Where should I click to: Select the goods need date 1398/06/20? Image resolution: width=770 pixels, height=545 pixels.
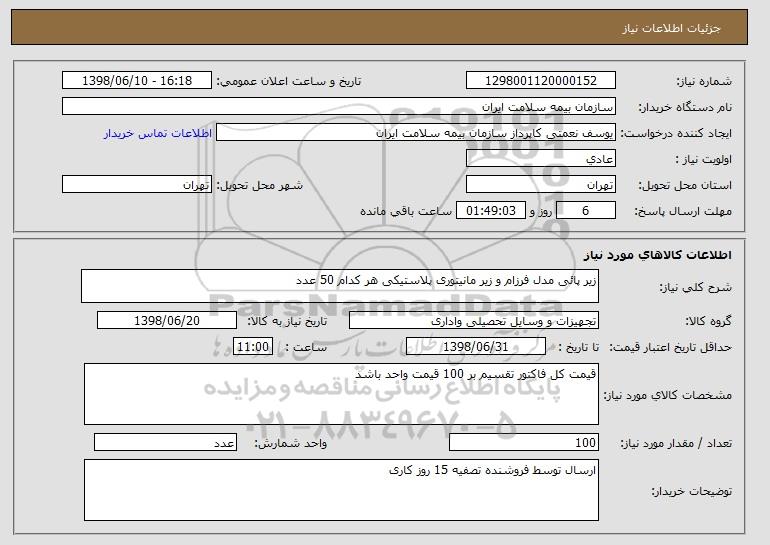tap(167, 321)
